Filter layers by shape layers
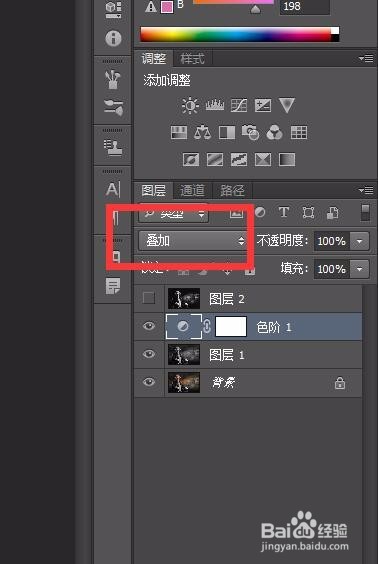This screenshot has height=564, width=378. click(x=308, y=213)
